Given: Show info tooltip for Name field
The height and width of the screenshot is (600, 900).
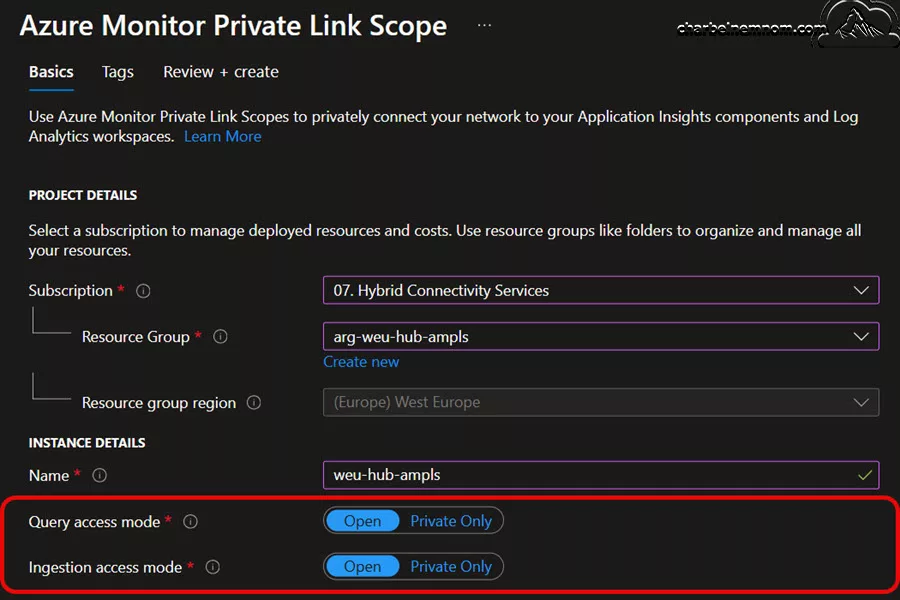Looking at the screenshot, I should [99, 475].
